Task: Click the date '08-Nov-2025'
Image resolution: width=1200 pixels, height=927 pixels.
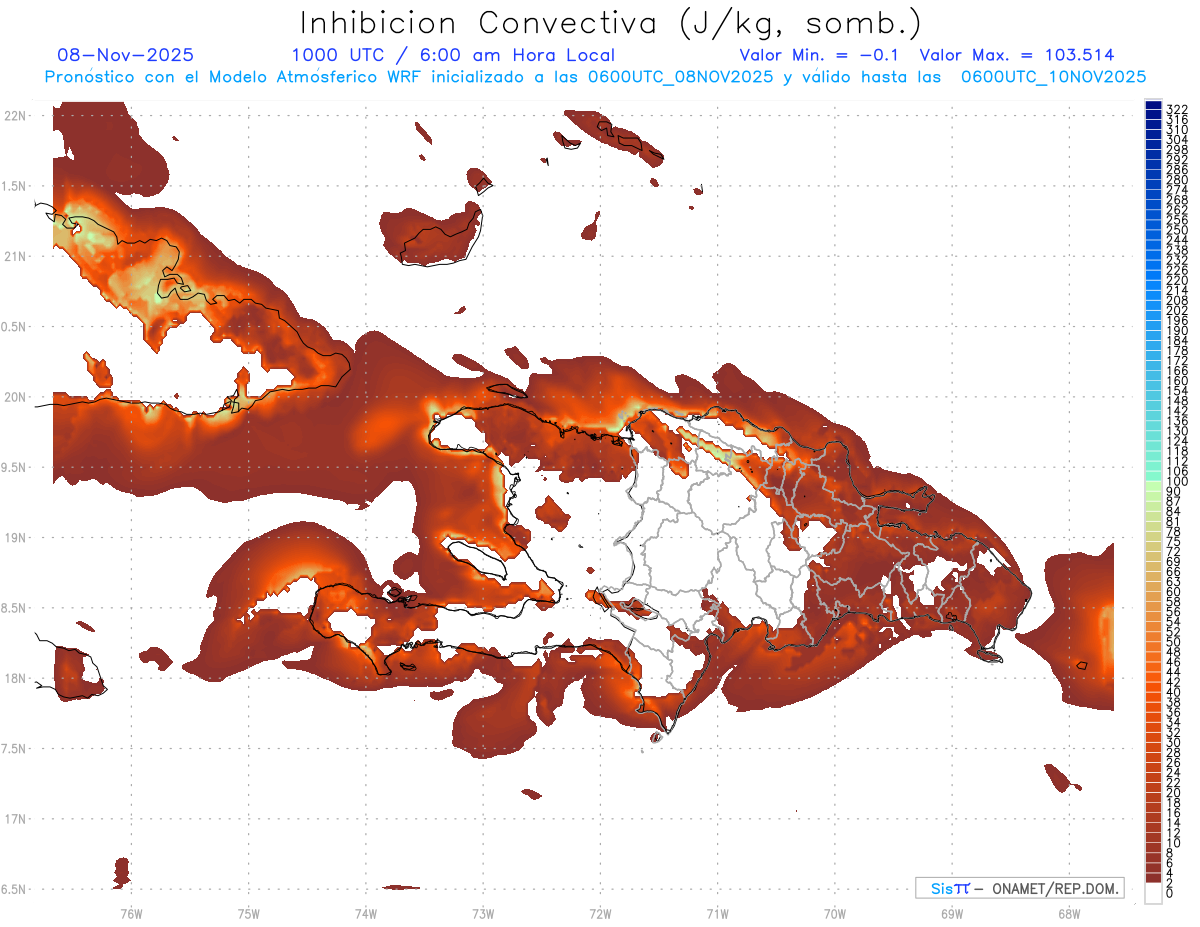Action: coord(125,55)
